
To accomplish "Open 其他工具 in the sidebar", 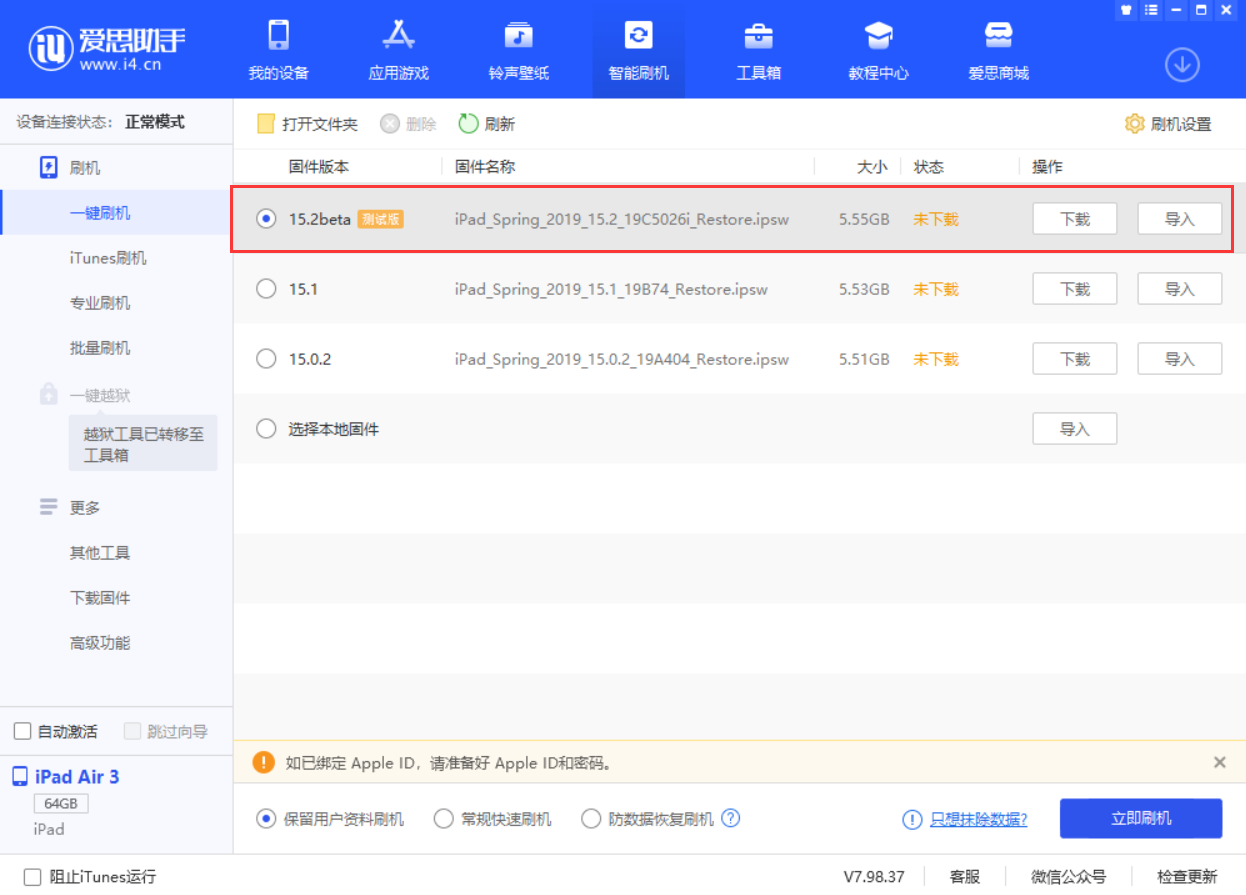I will (x=100, y=553).
